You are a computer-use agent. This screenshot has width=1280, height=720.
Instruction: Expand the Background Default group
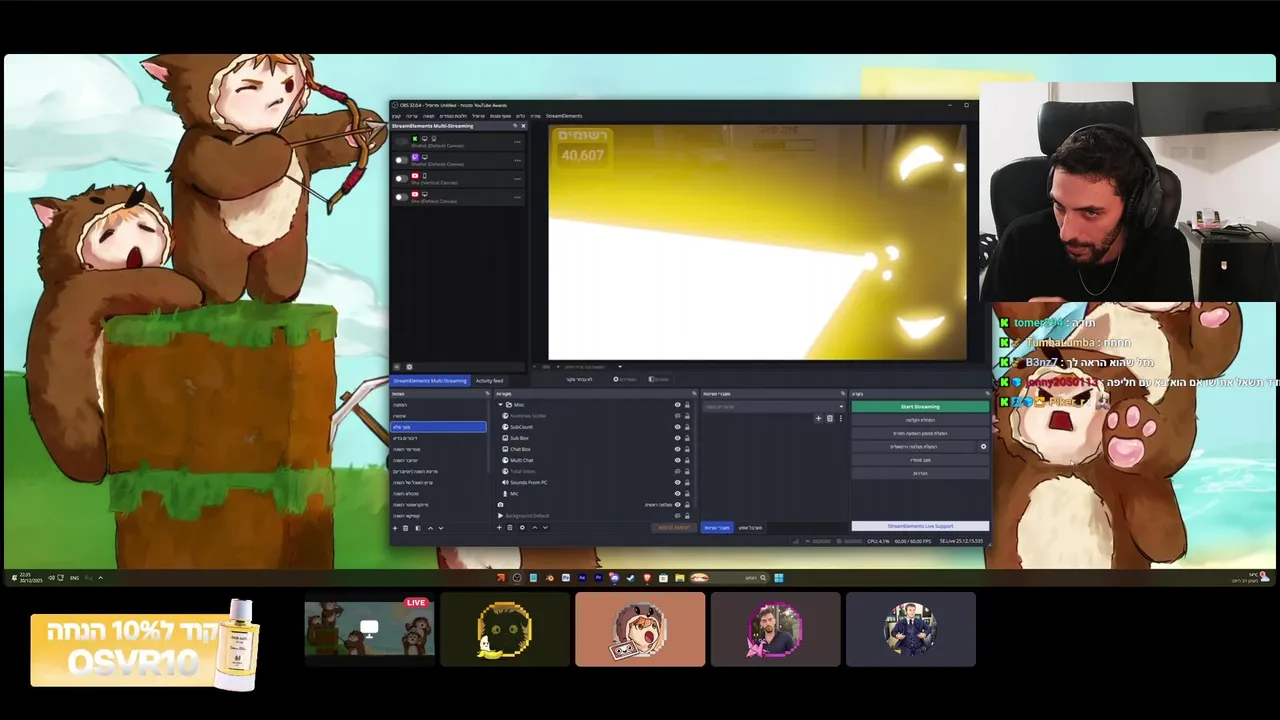coord(500,516)
